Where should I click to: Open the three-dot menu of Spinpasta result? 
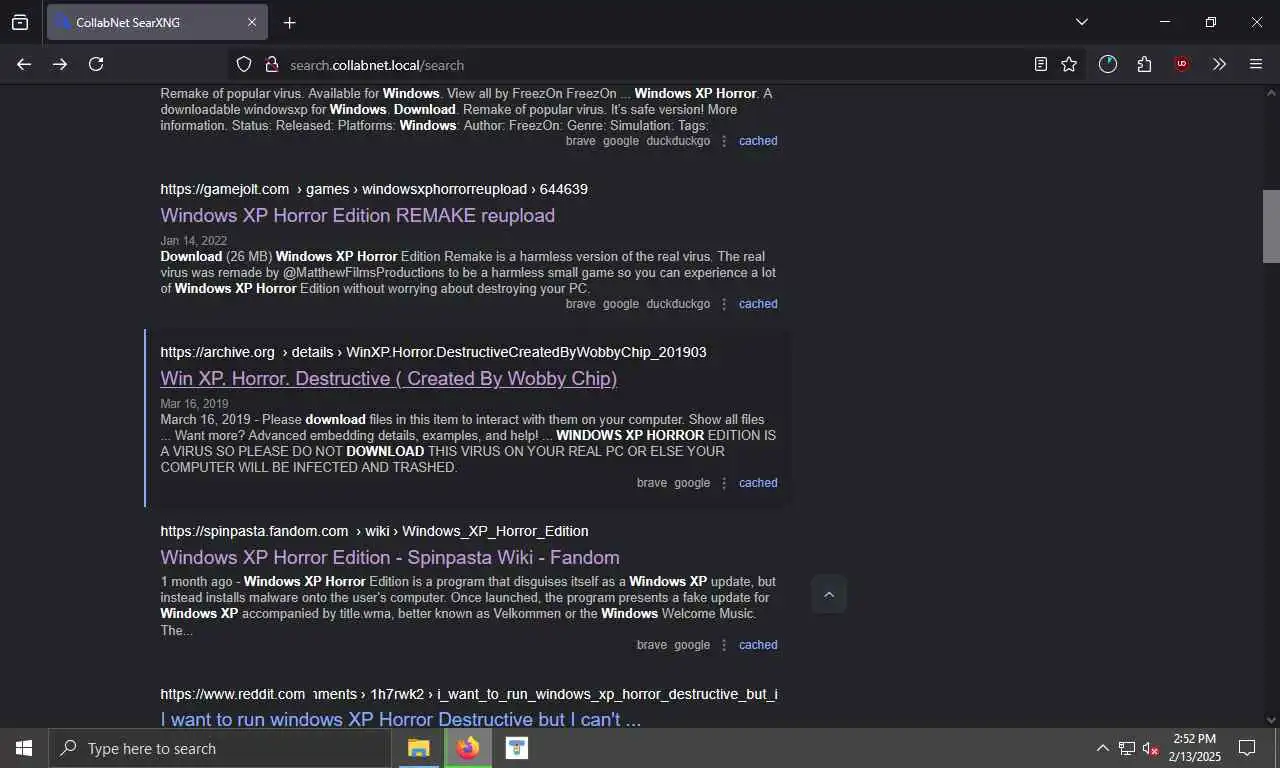(x=724, y=645)
